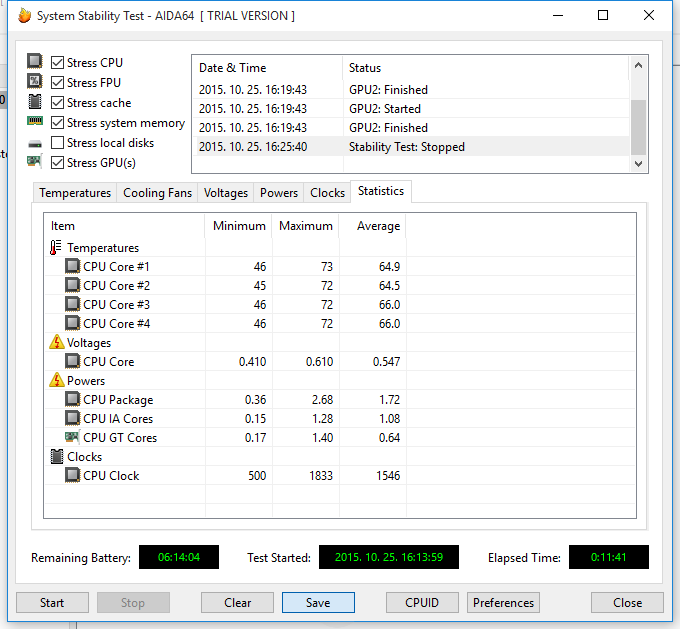Click the Maximum column header
Viewport: 680px width, 629px height.
tap(305, 226)
